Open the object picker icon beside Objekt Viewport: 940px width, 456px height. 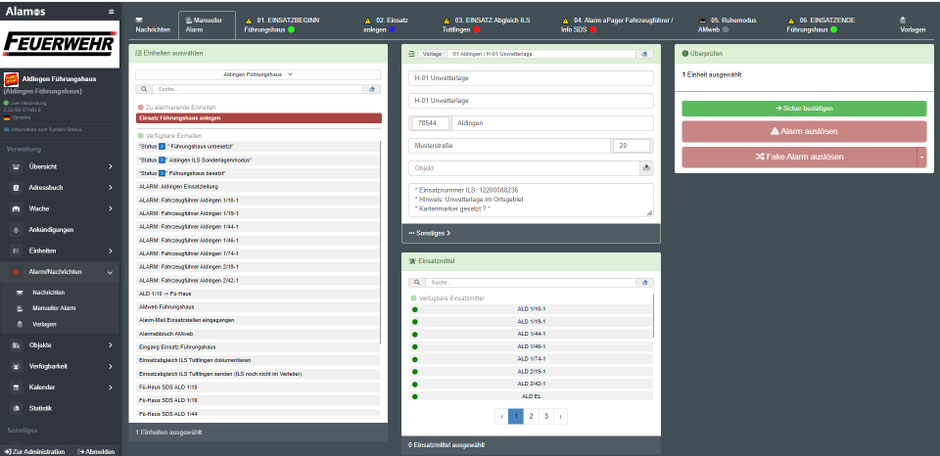[x=646, y=168]
